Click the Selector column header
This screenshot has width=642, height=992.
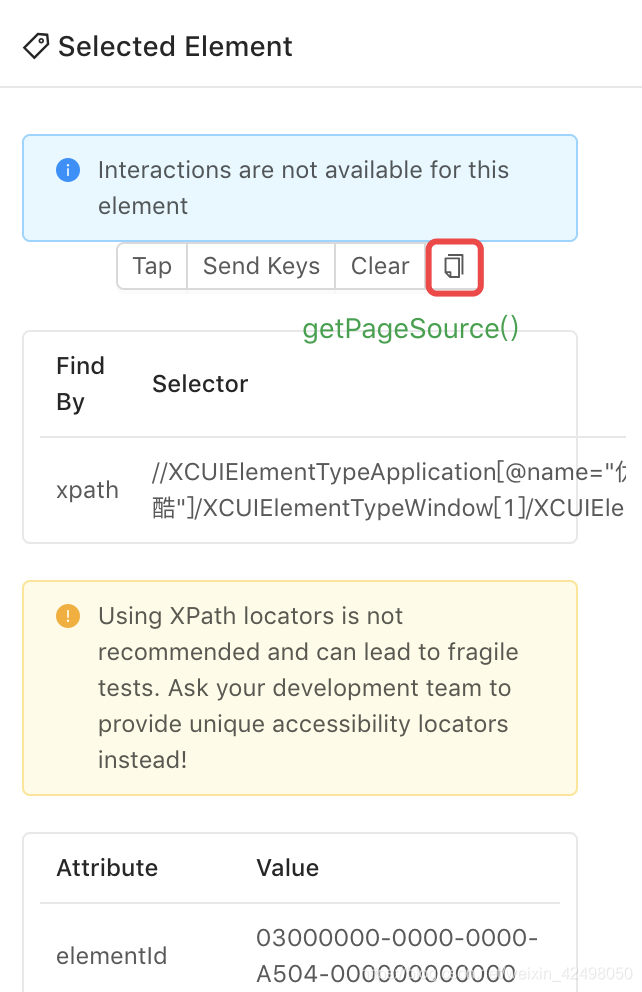(x=200, y=384)
